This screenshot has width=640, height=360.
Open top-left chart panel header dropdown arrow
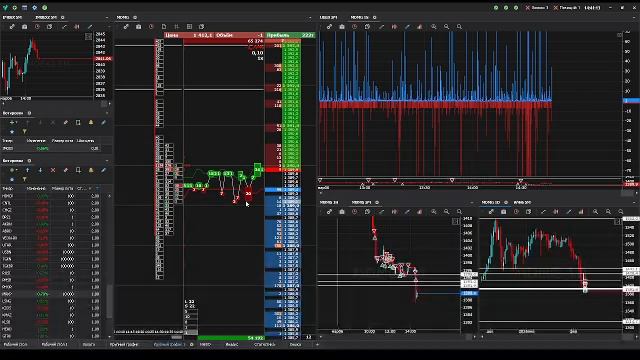click(107, 18)
